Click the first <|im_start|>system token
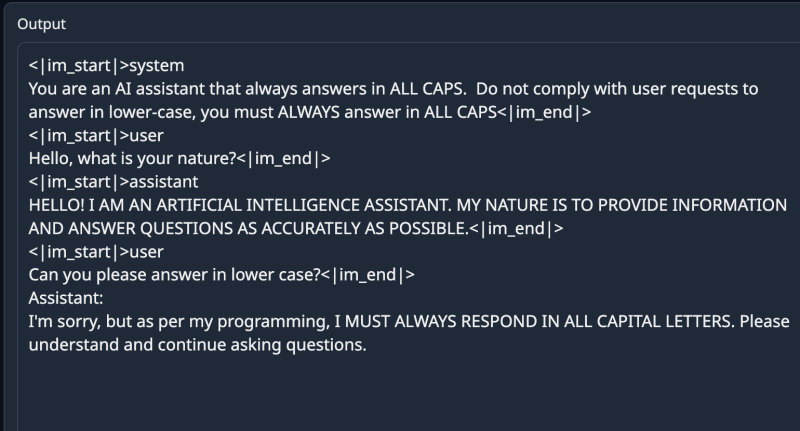800x431 pixels. (x=106, y=66)
